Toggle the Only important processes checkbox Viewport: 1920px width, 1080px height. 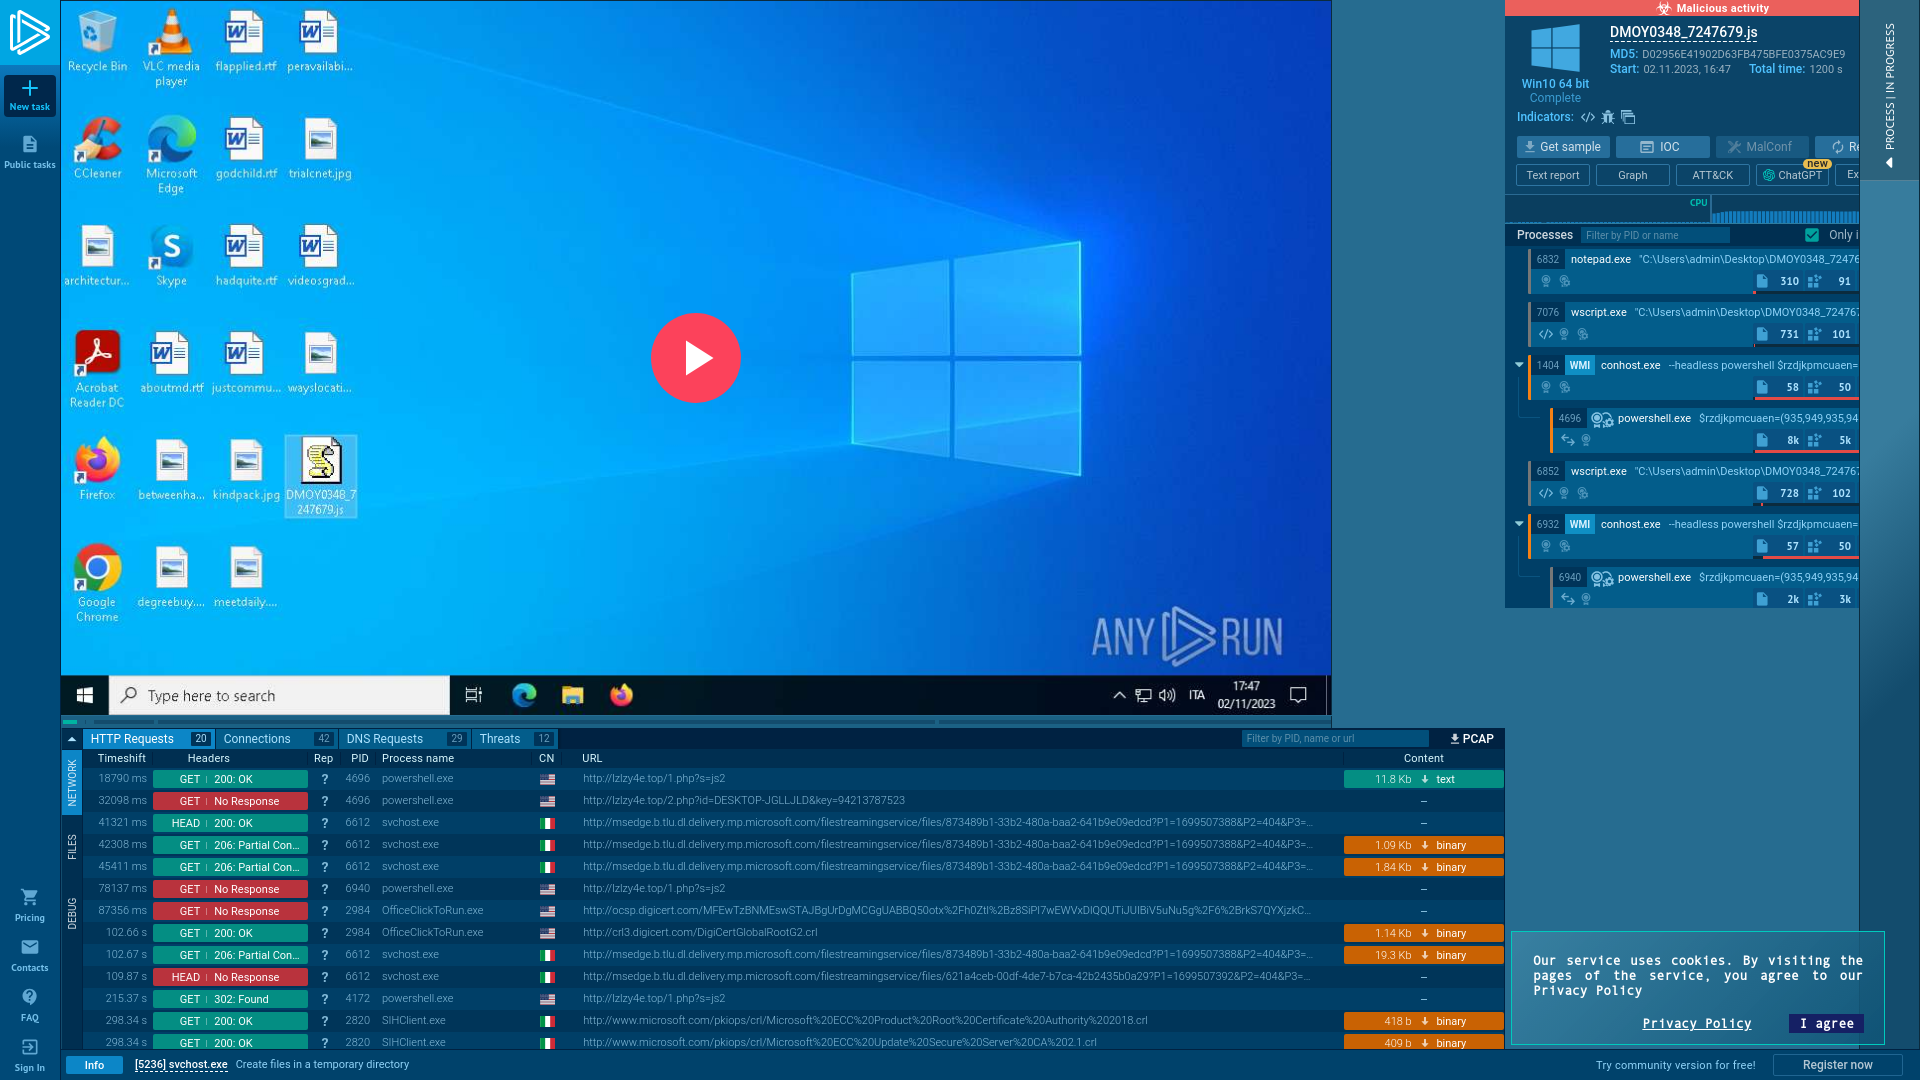pyautogui.click(x=1813, y=235)
